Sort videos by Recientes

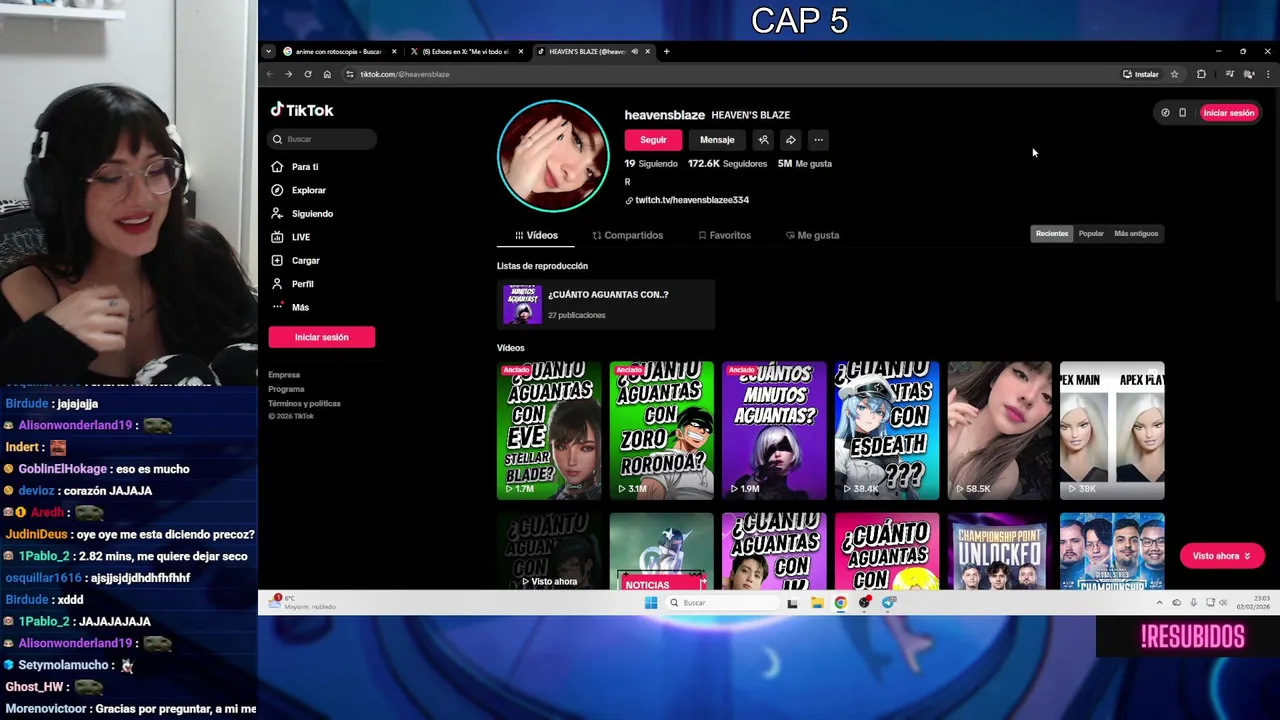coord(1052,233)
